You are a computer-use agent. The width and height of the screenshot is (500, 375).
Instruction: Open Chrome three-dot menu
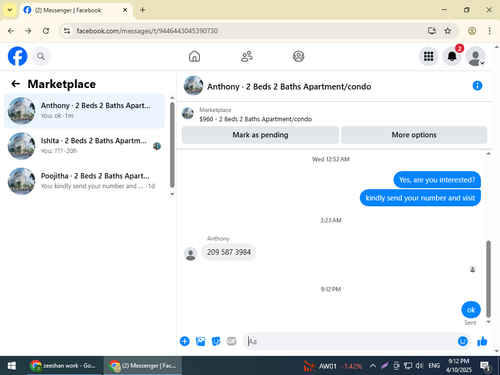point(489,31)
